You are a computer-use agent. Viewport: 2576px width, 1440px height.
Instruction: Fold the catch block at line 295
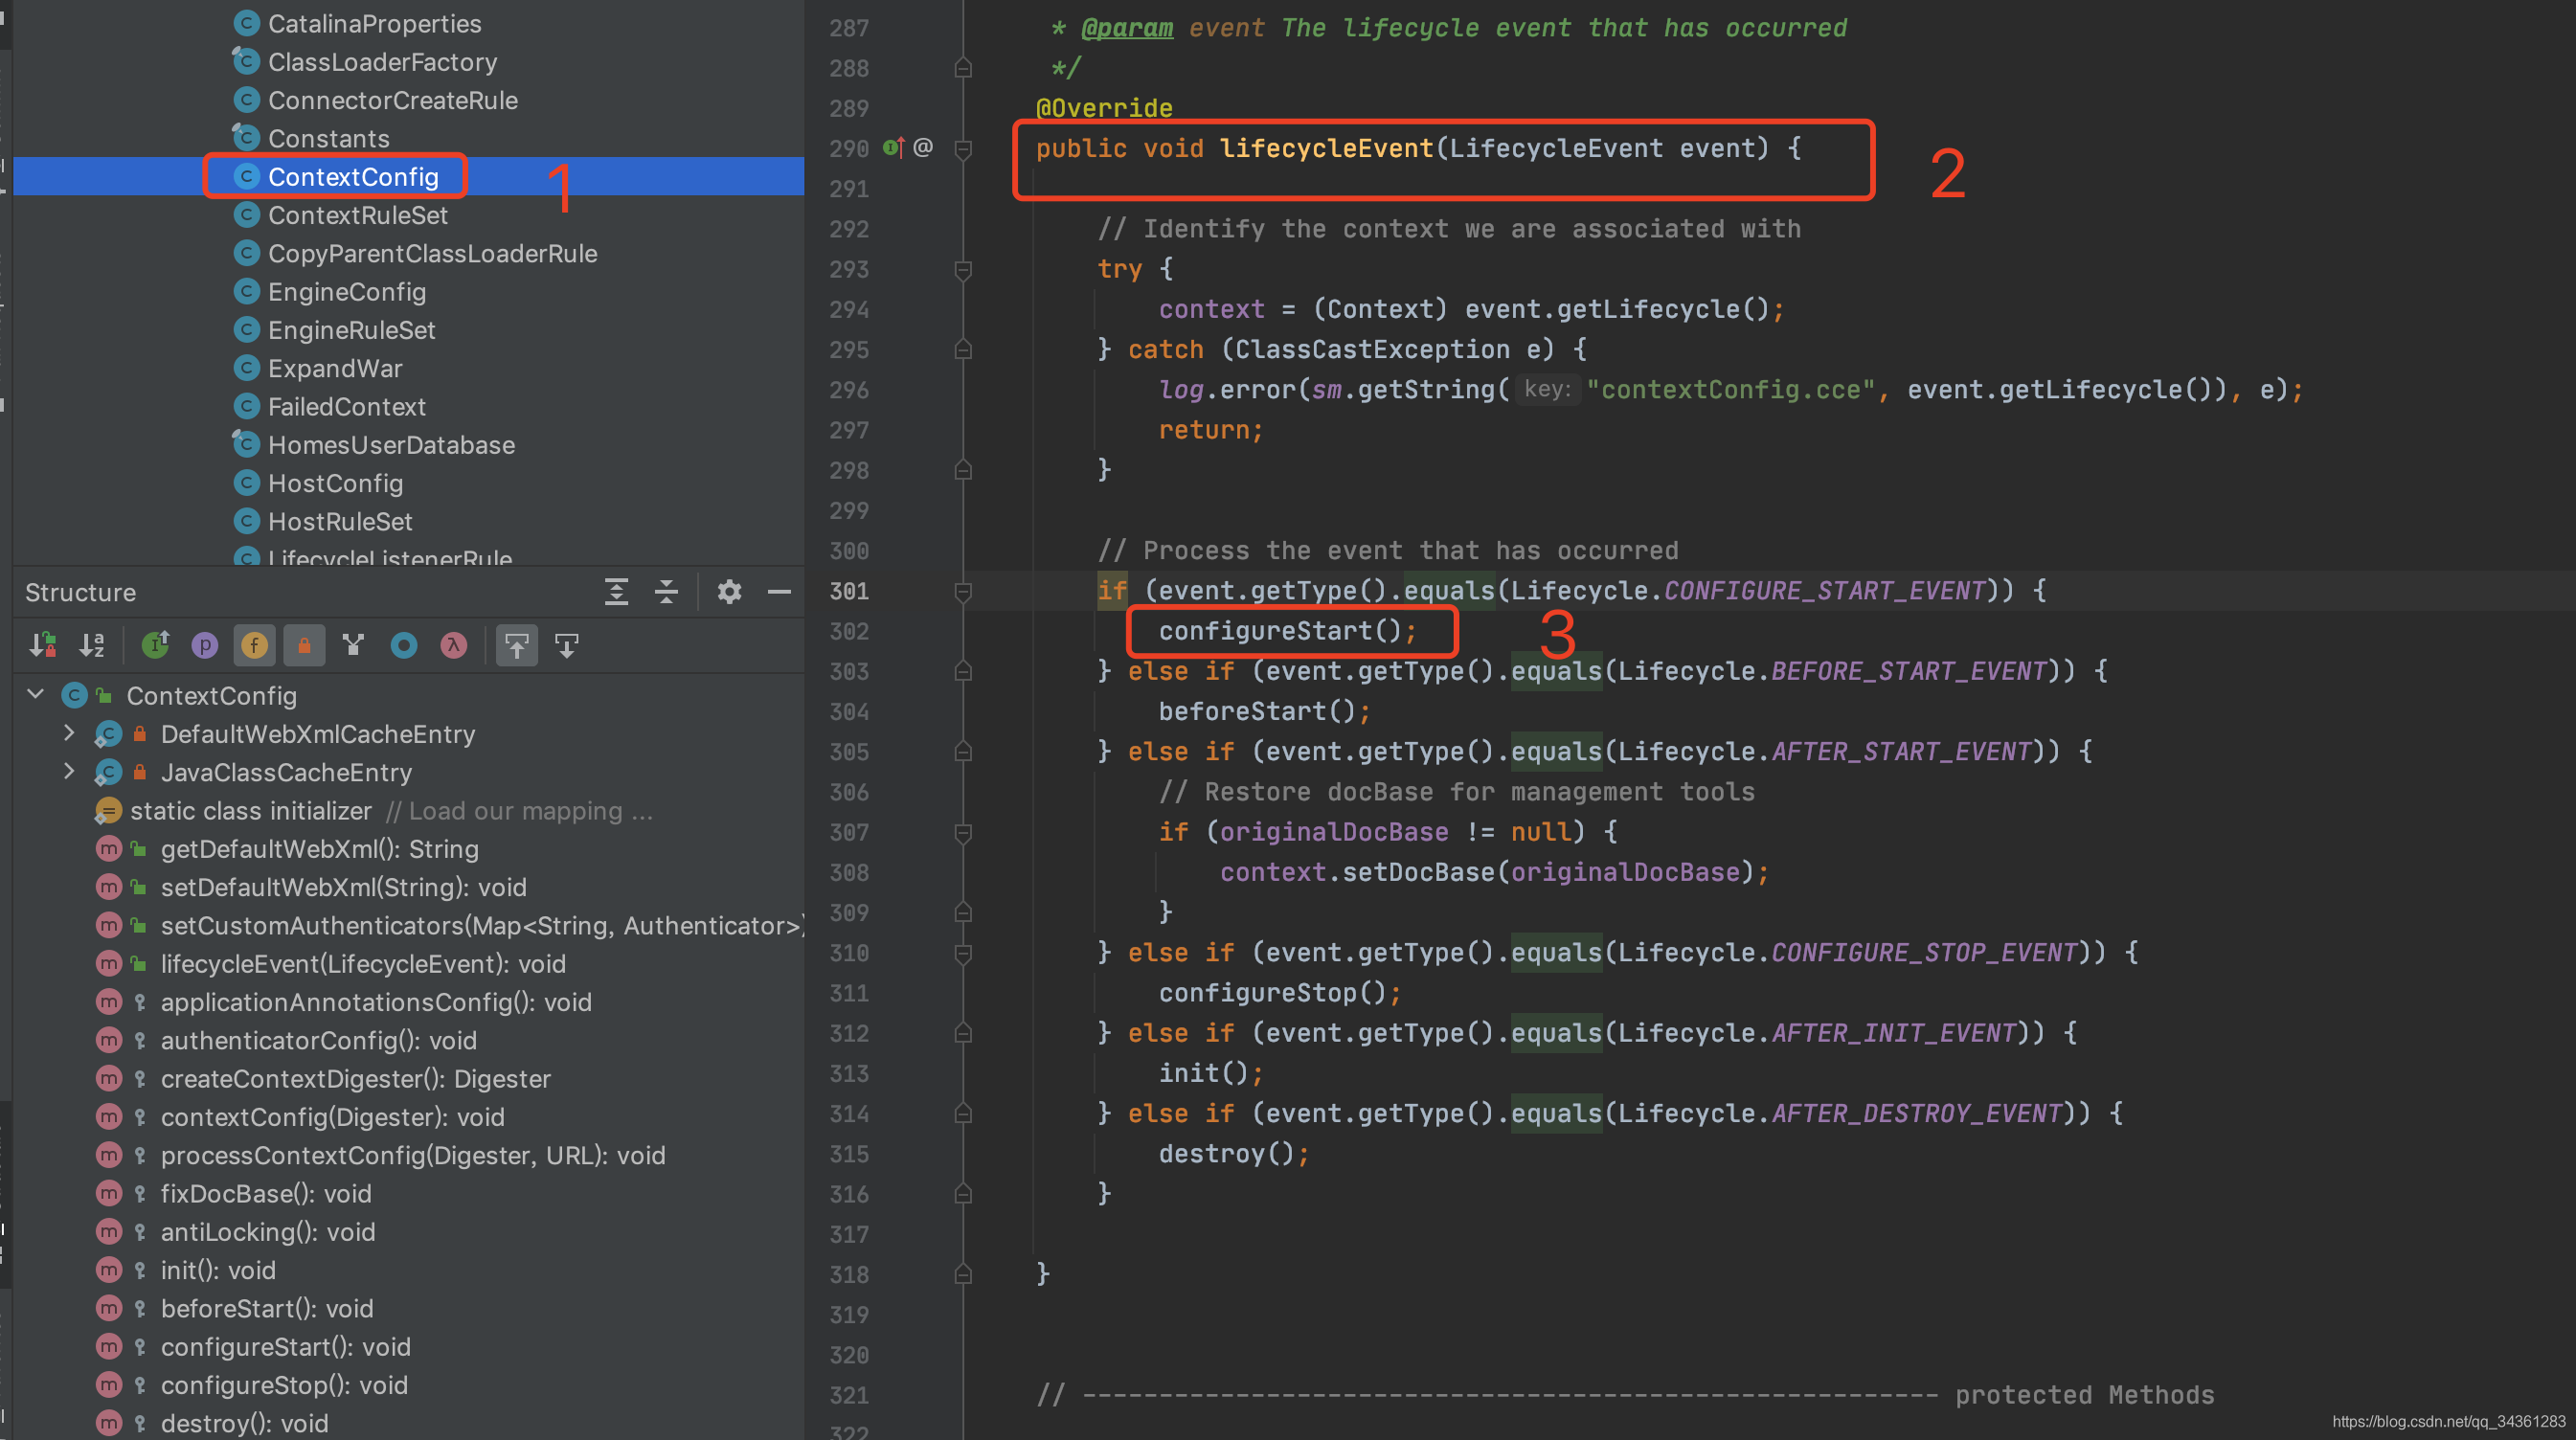[x=963, y=350]
